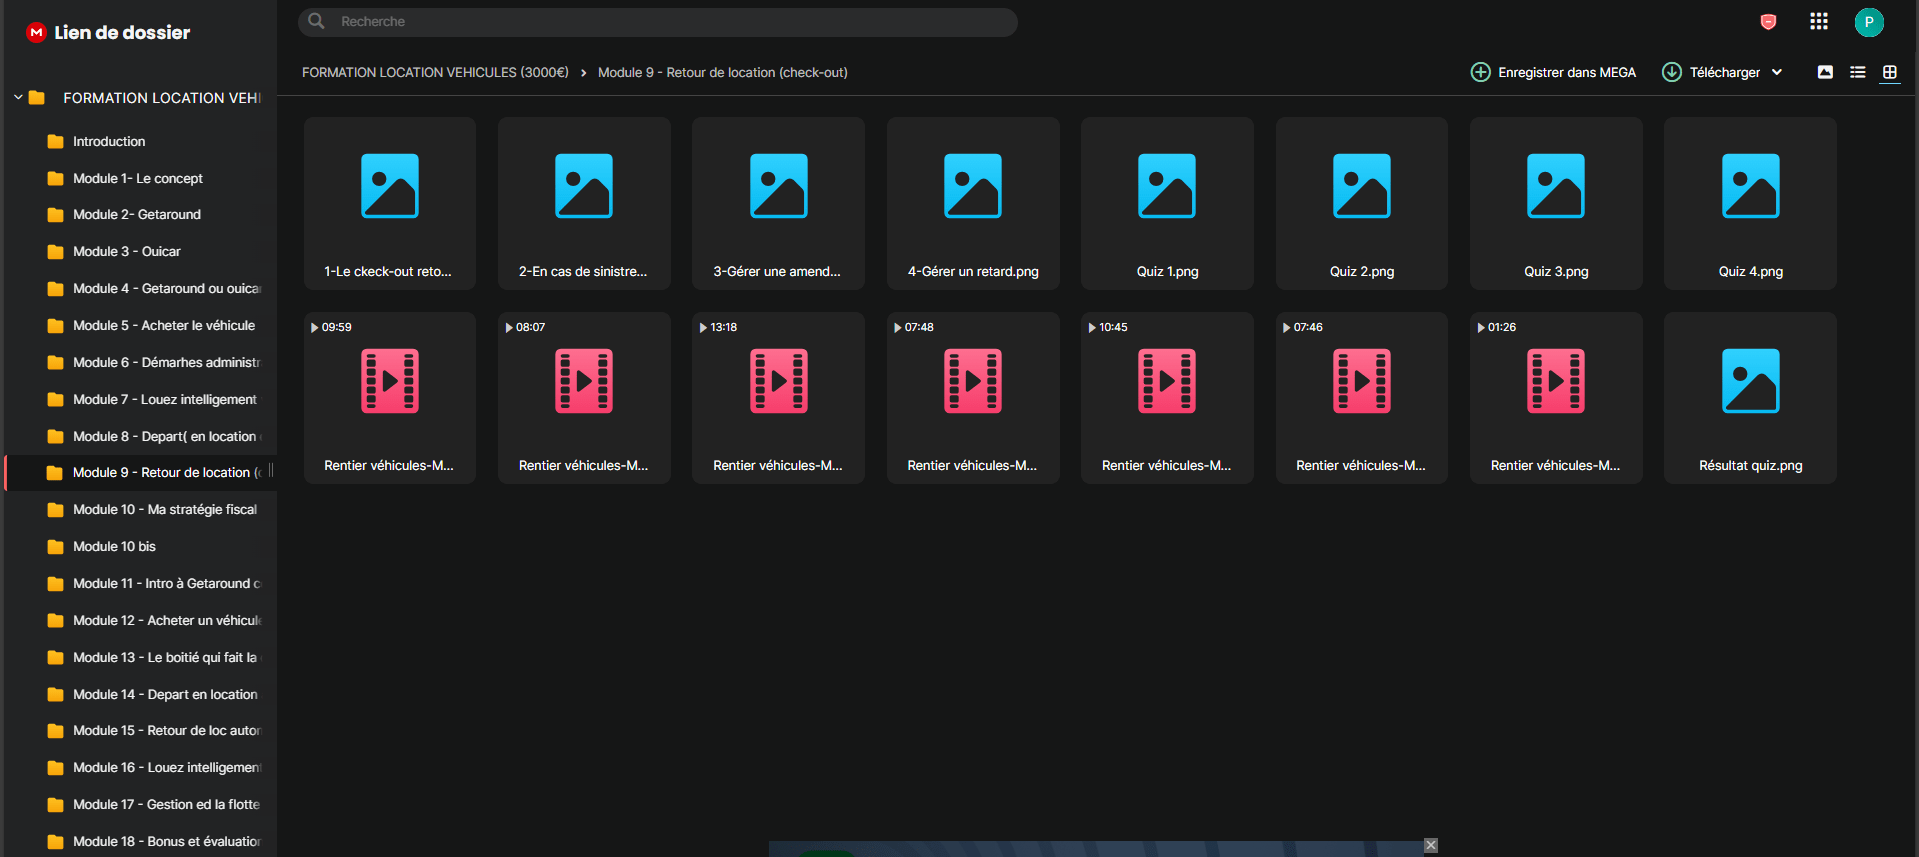This screenshot has width=1919, height=857.
Task: Play the 09:59 Rentier véhicules video
Action: [390, 398]
